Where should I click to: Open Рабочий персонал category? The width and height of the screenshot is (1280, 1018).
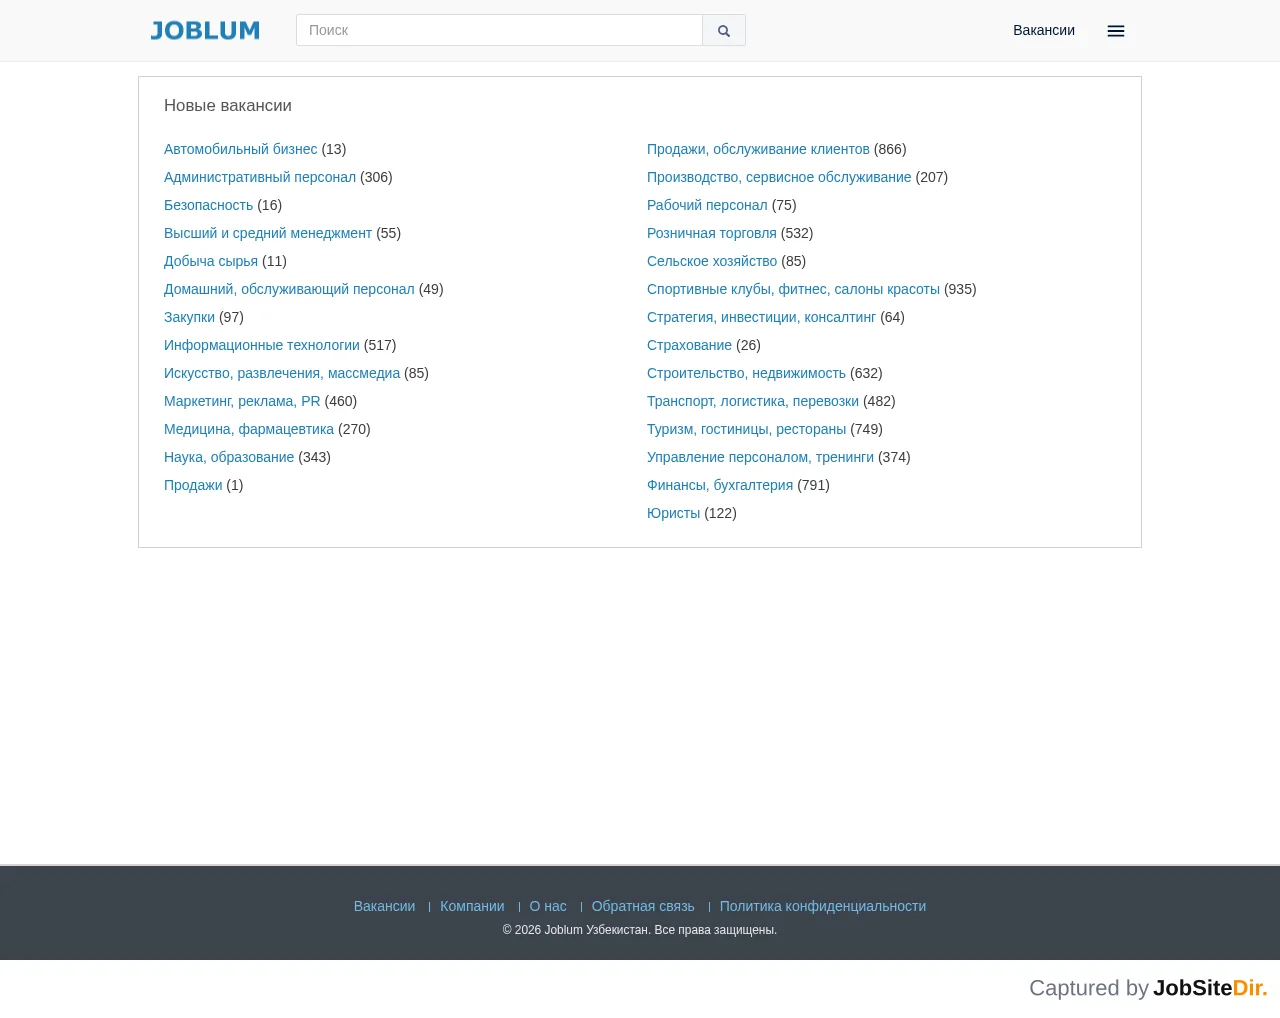click(707, 205)
